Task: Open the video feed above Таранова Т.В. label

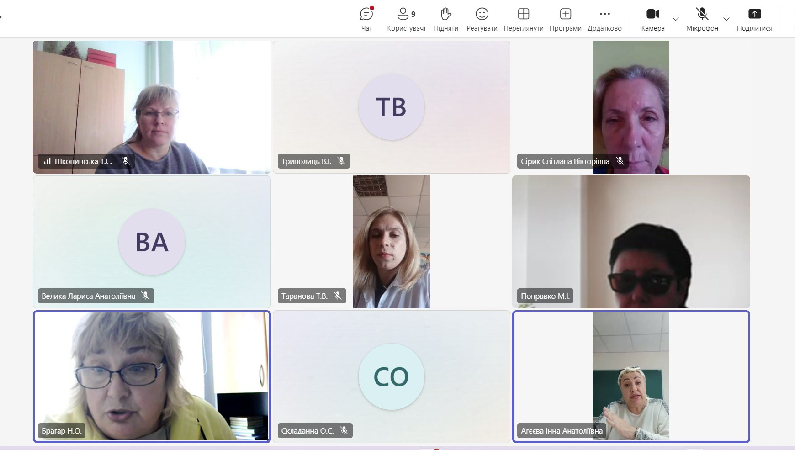Action: 391,242
